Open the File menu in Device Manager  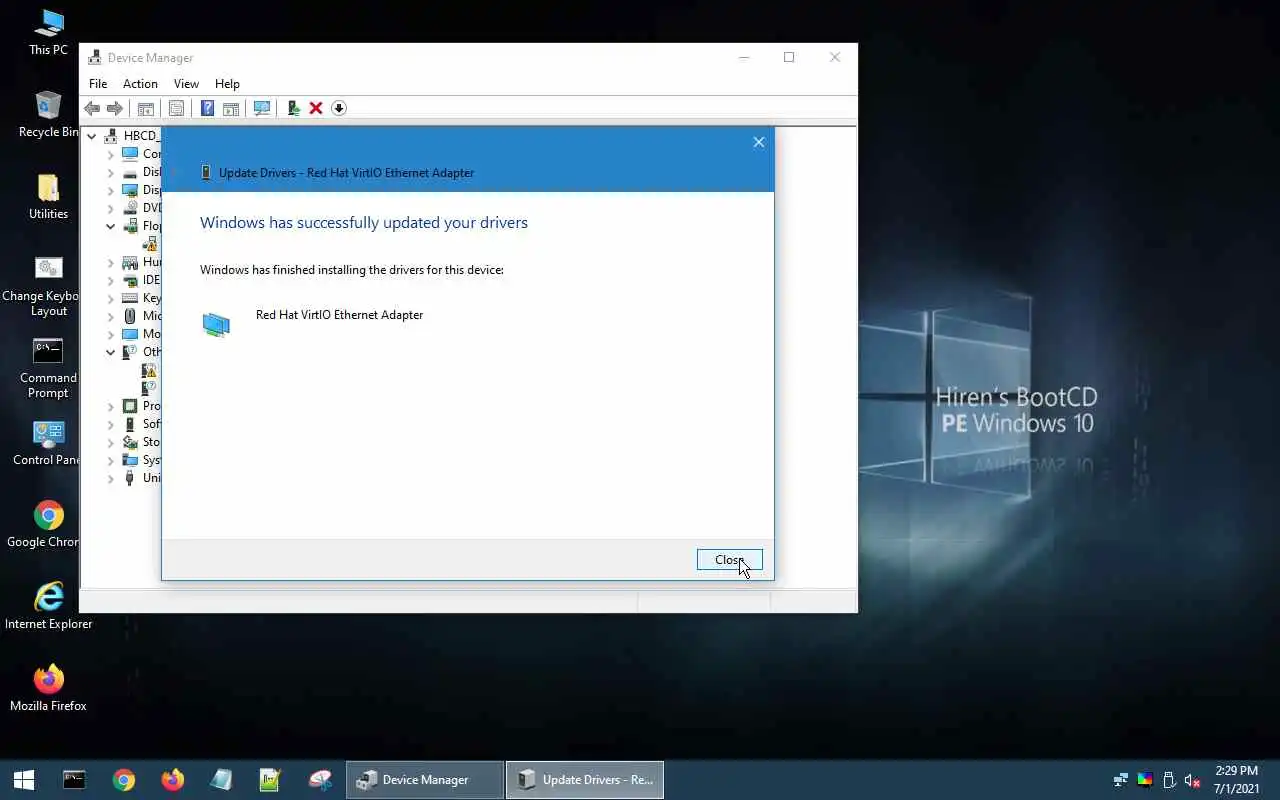[98, 84]
